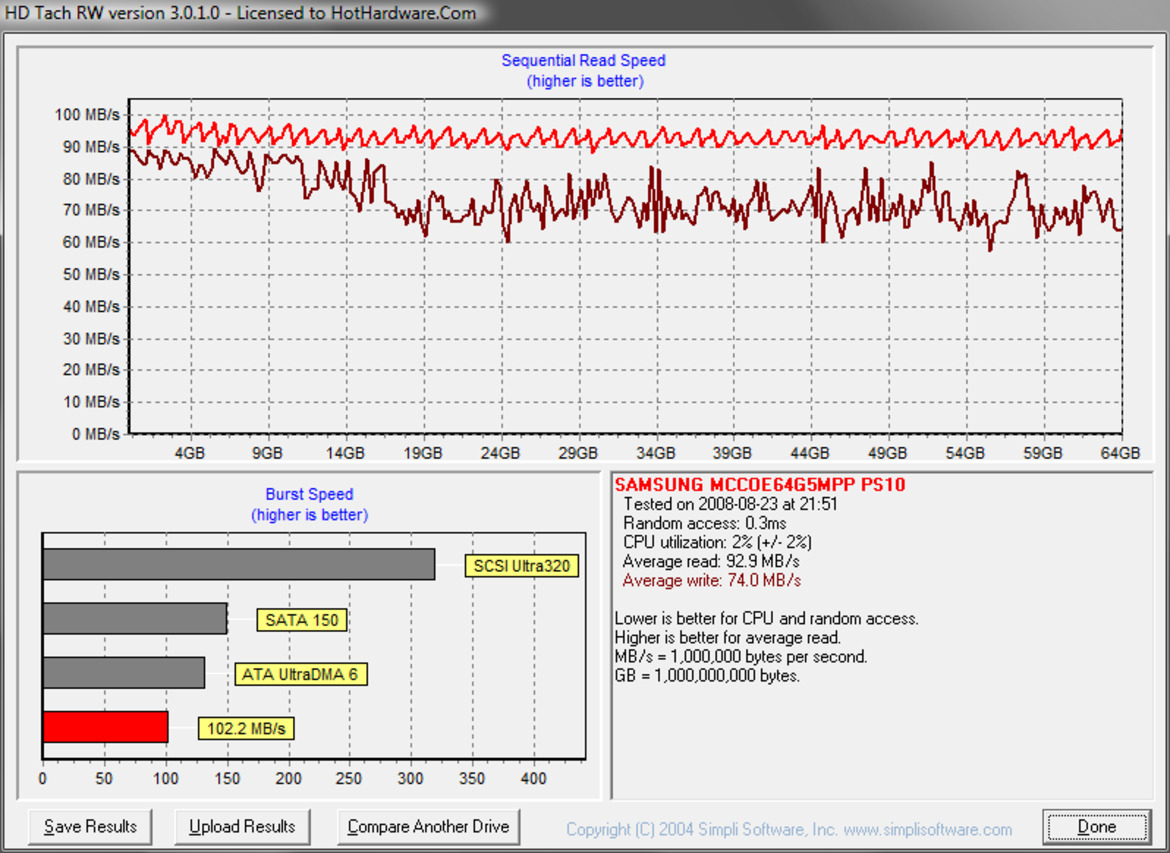Click the 'GB = 1,000,000,000 bytes' note
The height and width of the screenshot is (853, 1170).
(707, 675)
